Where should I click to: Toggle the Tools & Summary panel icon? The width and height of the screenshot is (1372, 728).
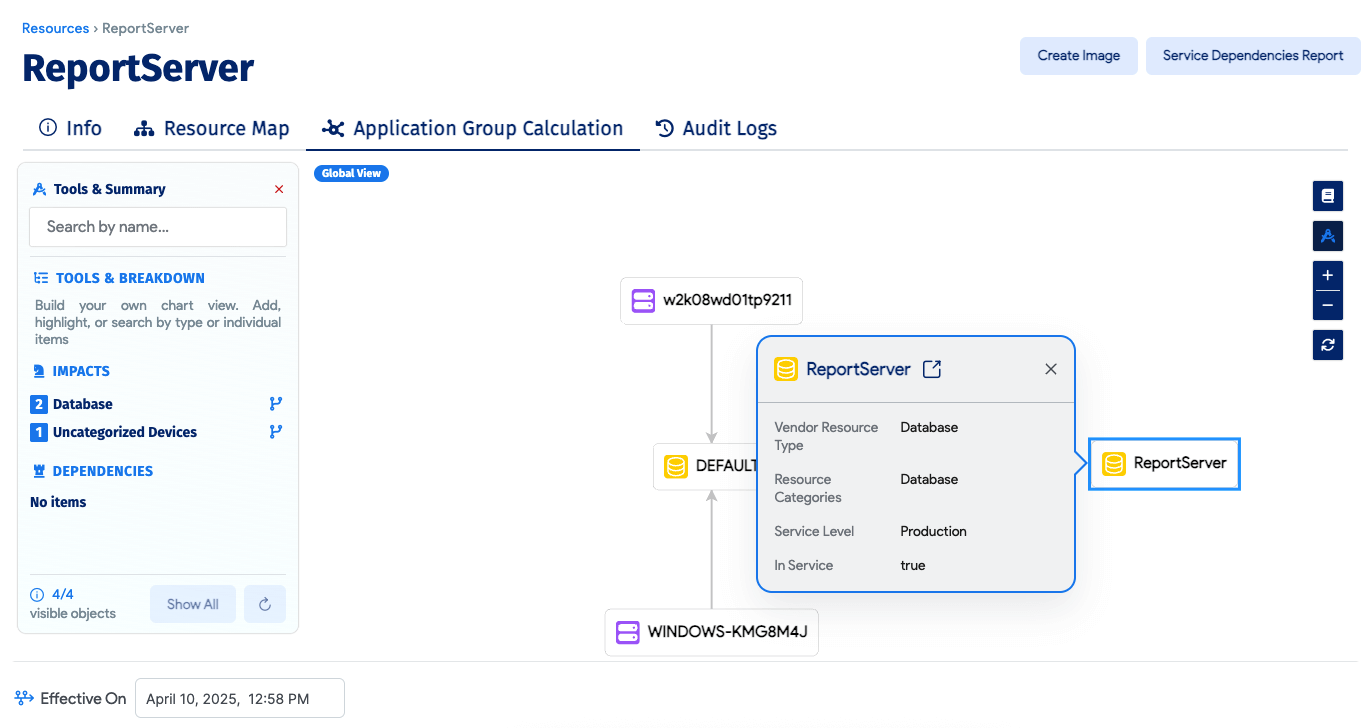1327,236
